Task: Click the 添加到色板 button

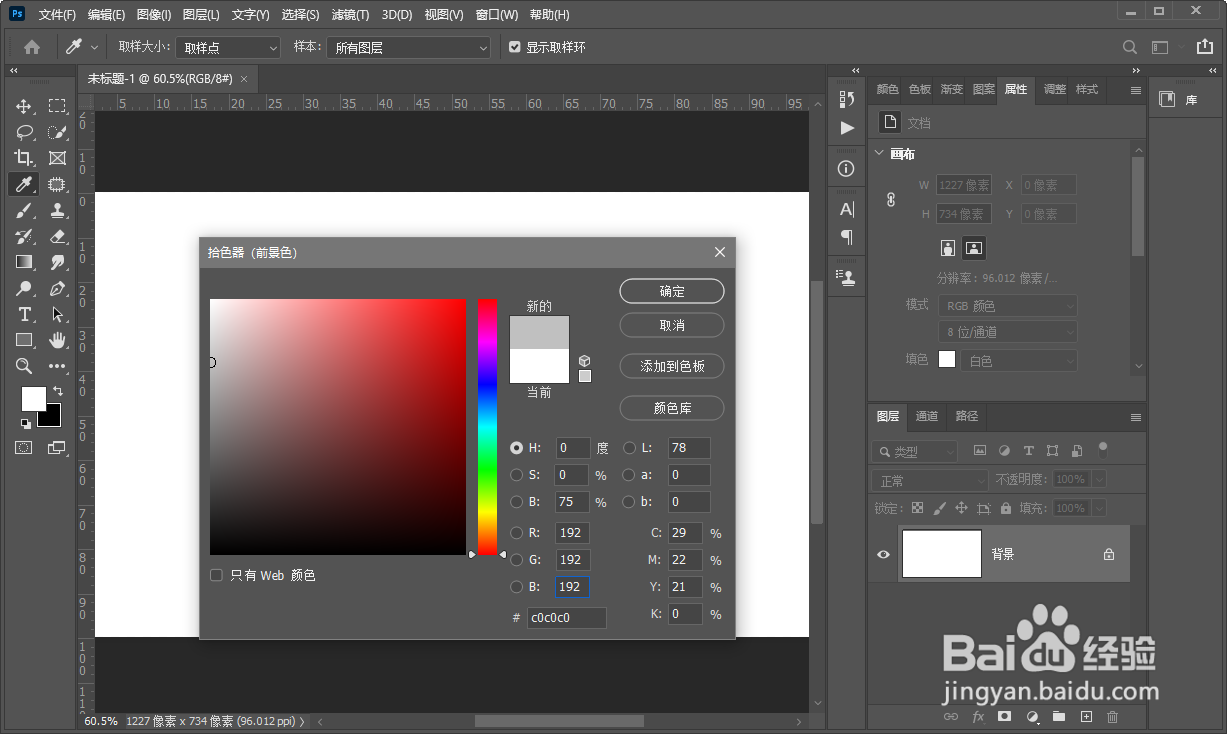Action: [672, 366]
